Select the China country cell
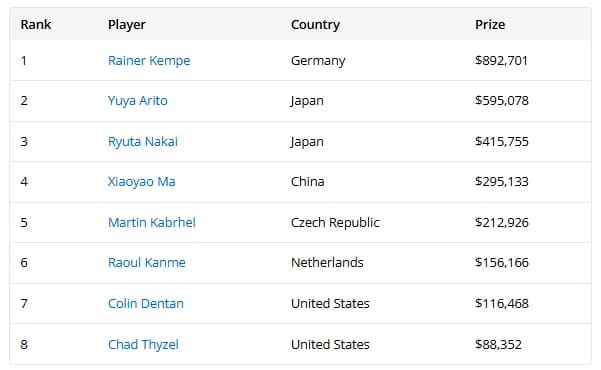This screenshot has height=370, width=601. coord(308,182)
